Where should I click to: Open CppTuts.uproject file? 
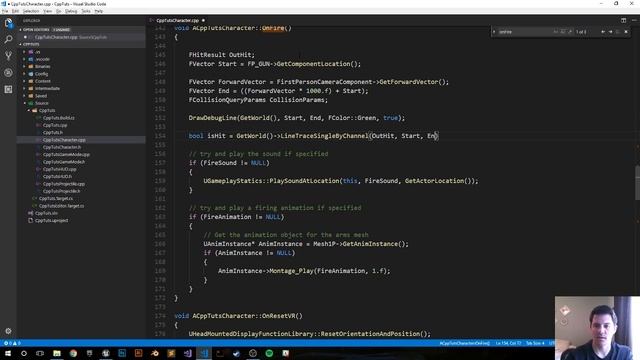(x=51, y=221)
